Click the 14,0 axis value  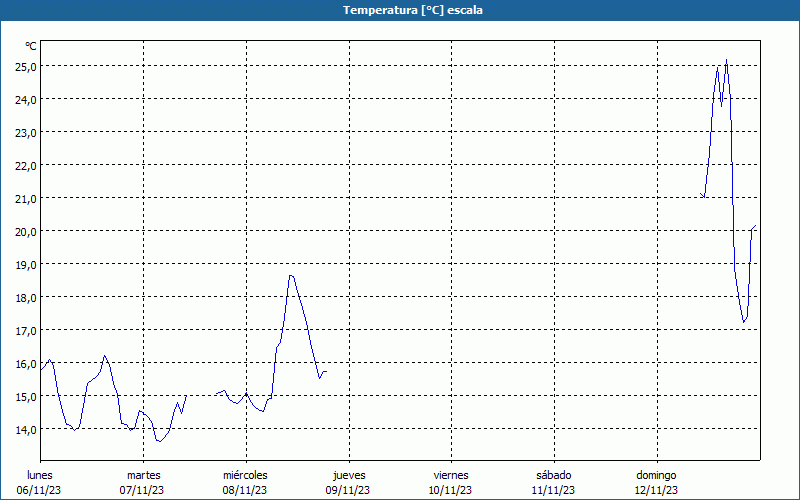tap(26, 430)
